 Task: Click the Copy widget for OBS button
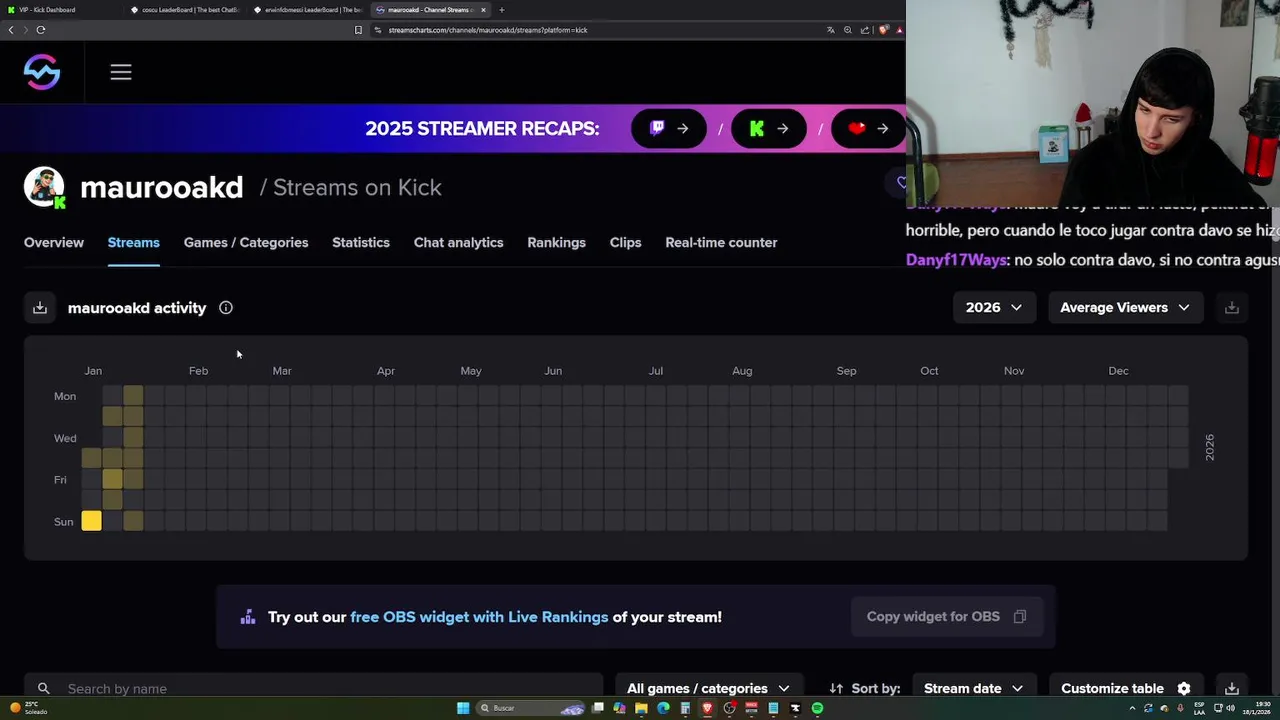(946, 616)
